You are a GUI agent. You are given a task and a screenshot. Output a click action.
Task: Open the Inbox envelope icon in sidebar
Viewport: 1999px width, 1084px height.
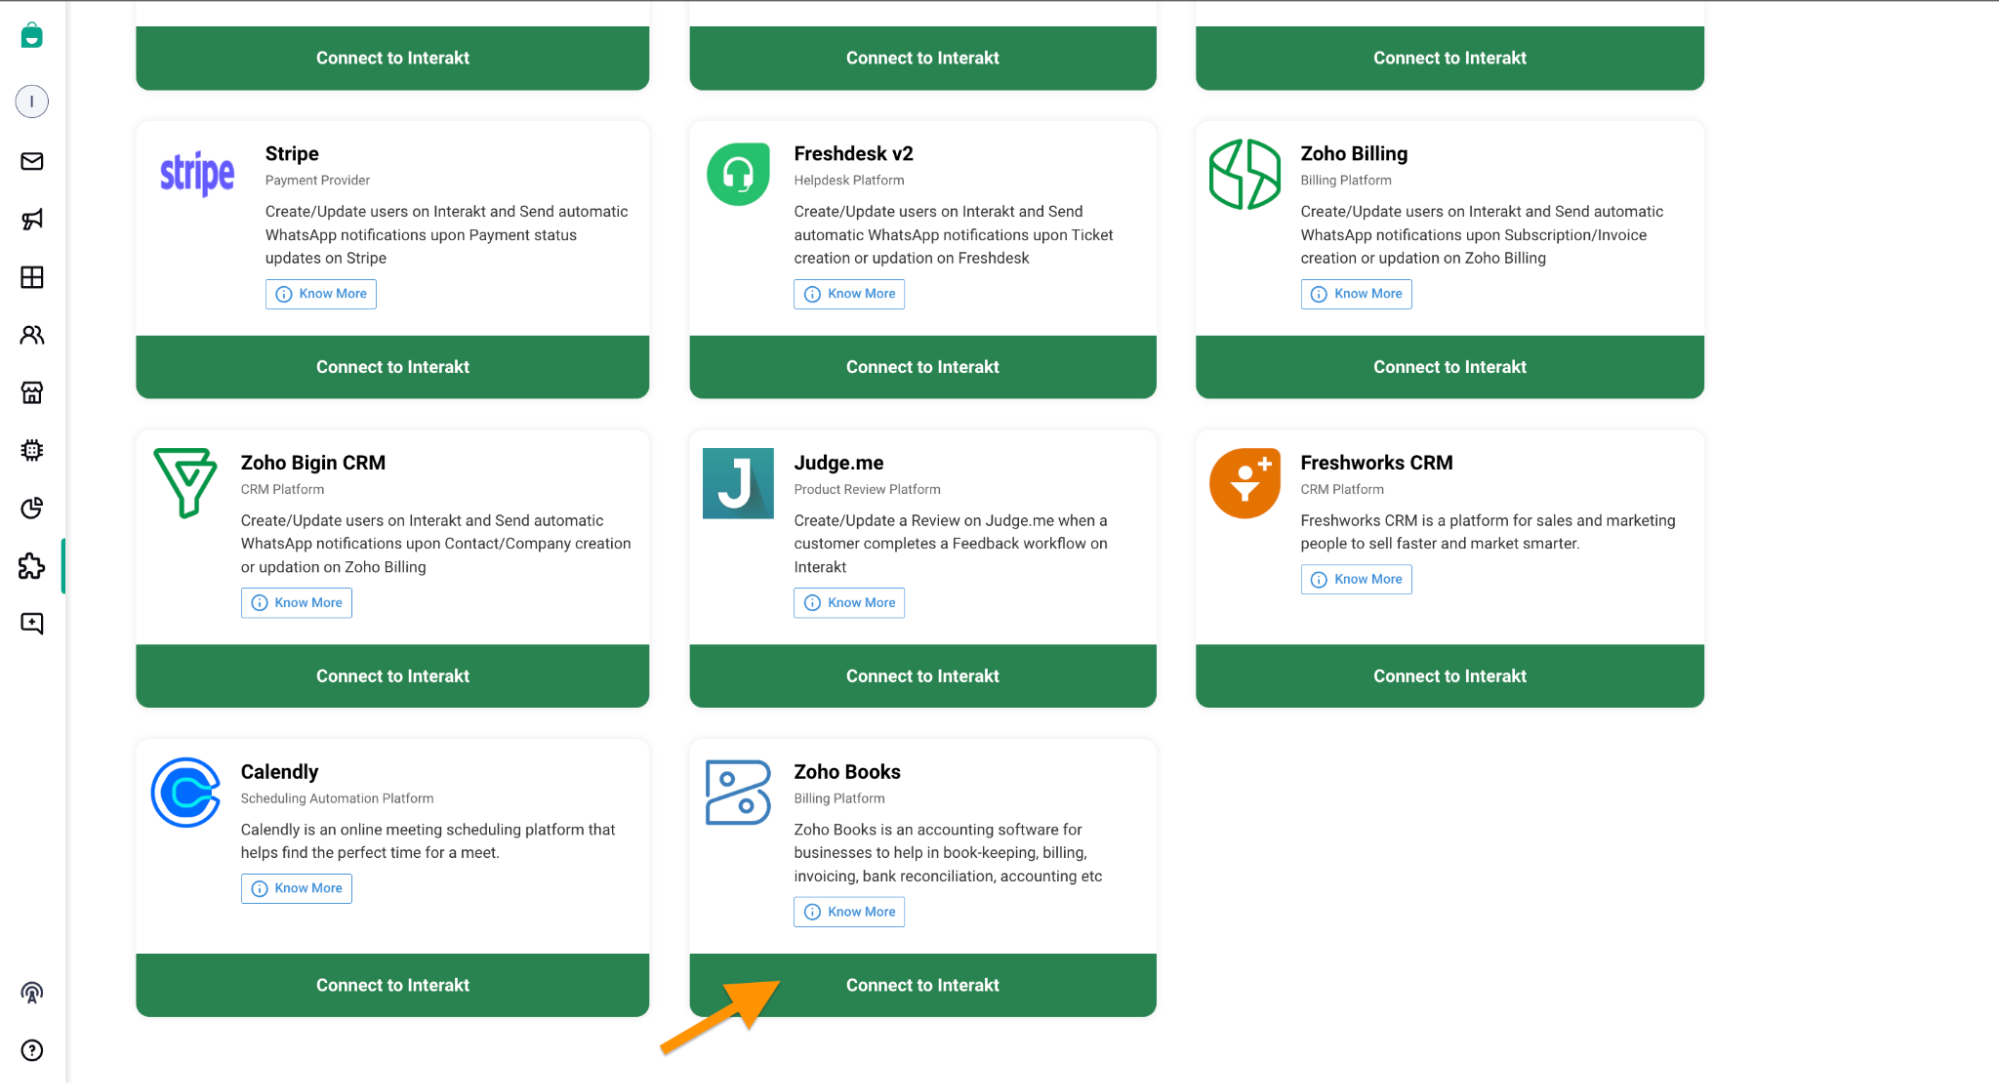coord(31,161)
